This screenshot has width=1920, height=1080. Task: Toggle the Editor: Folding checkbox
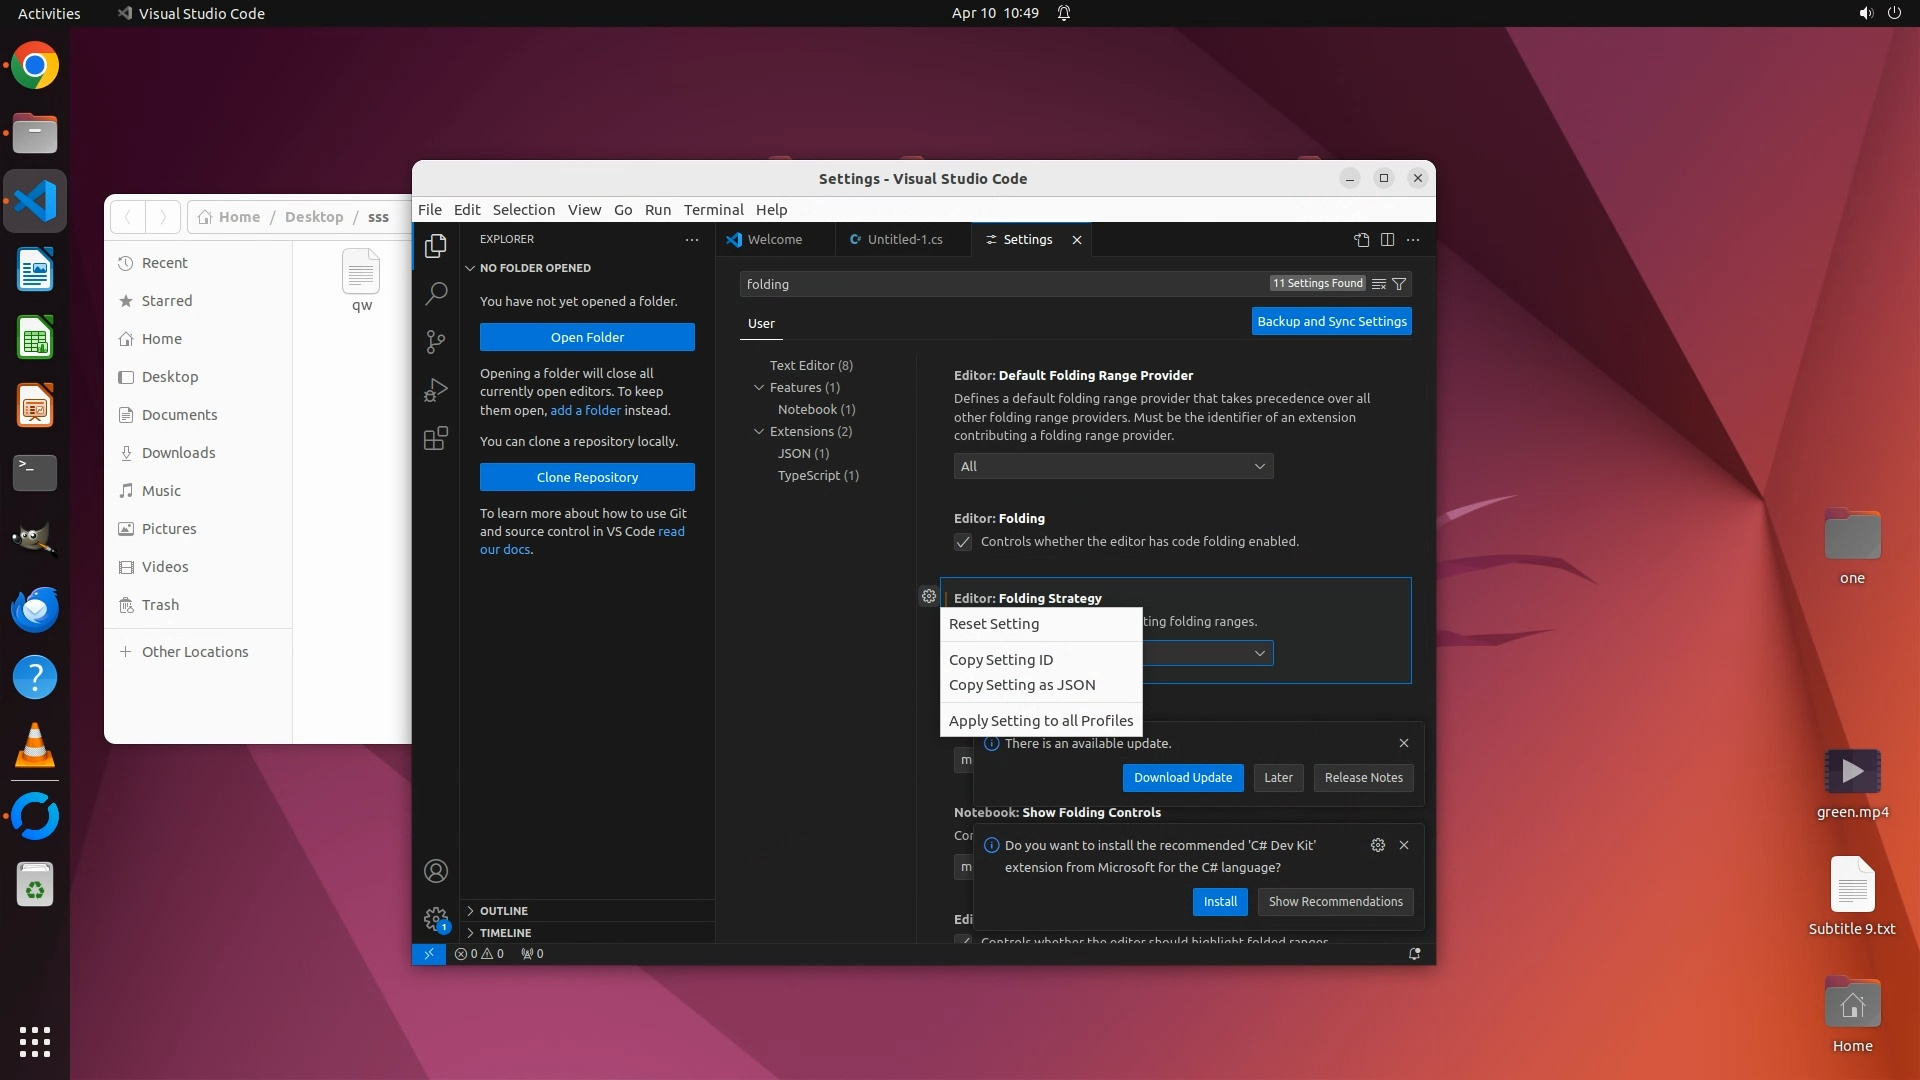point(963,542)
